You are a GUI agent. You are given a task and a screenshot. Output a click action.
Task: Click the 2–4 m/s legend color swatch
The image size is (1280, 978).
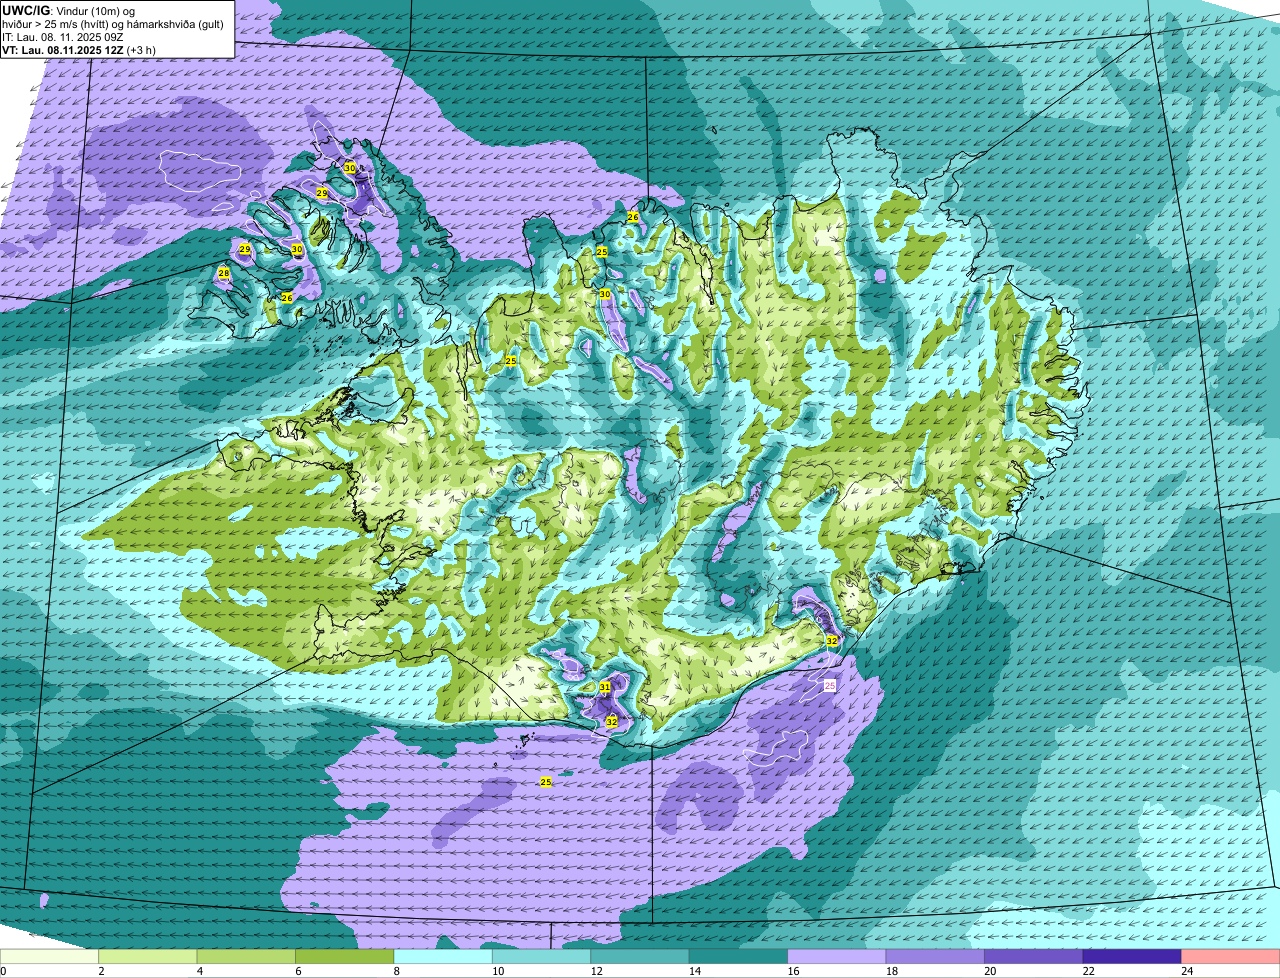pos(148,957)
